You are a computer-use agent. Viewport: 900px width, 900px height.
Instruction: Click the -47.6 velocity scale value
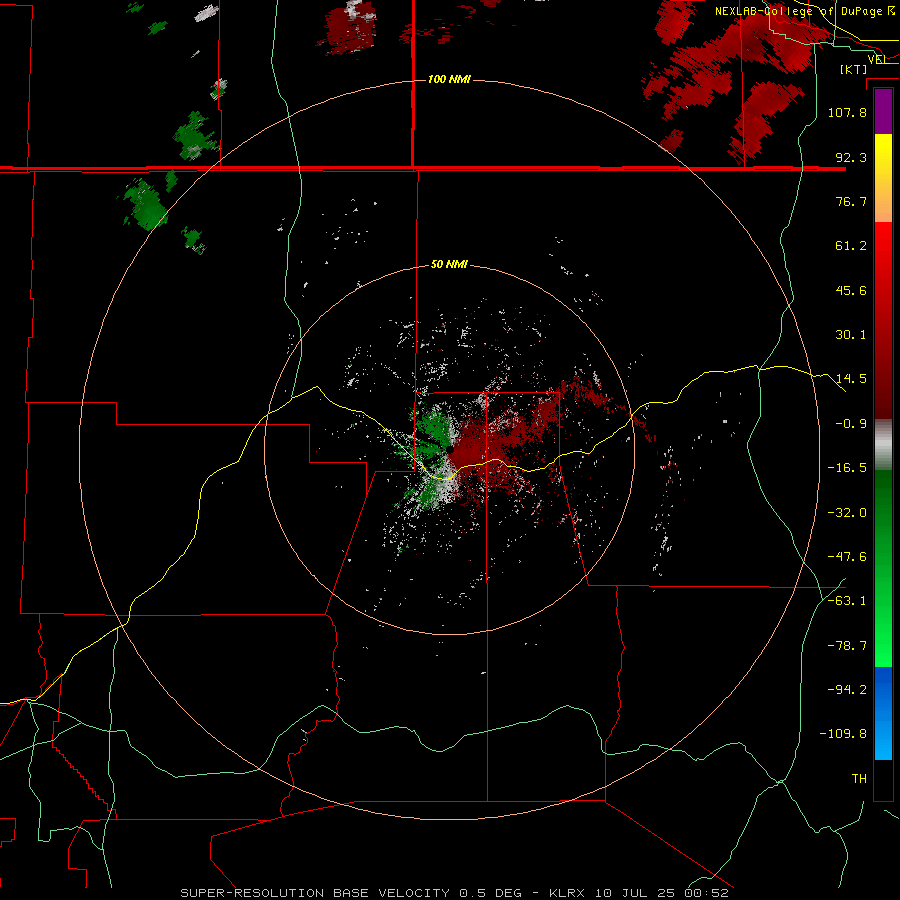coord(847,557)
